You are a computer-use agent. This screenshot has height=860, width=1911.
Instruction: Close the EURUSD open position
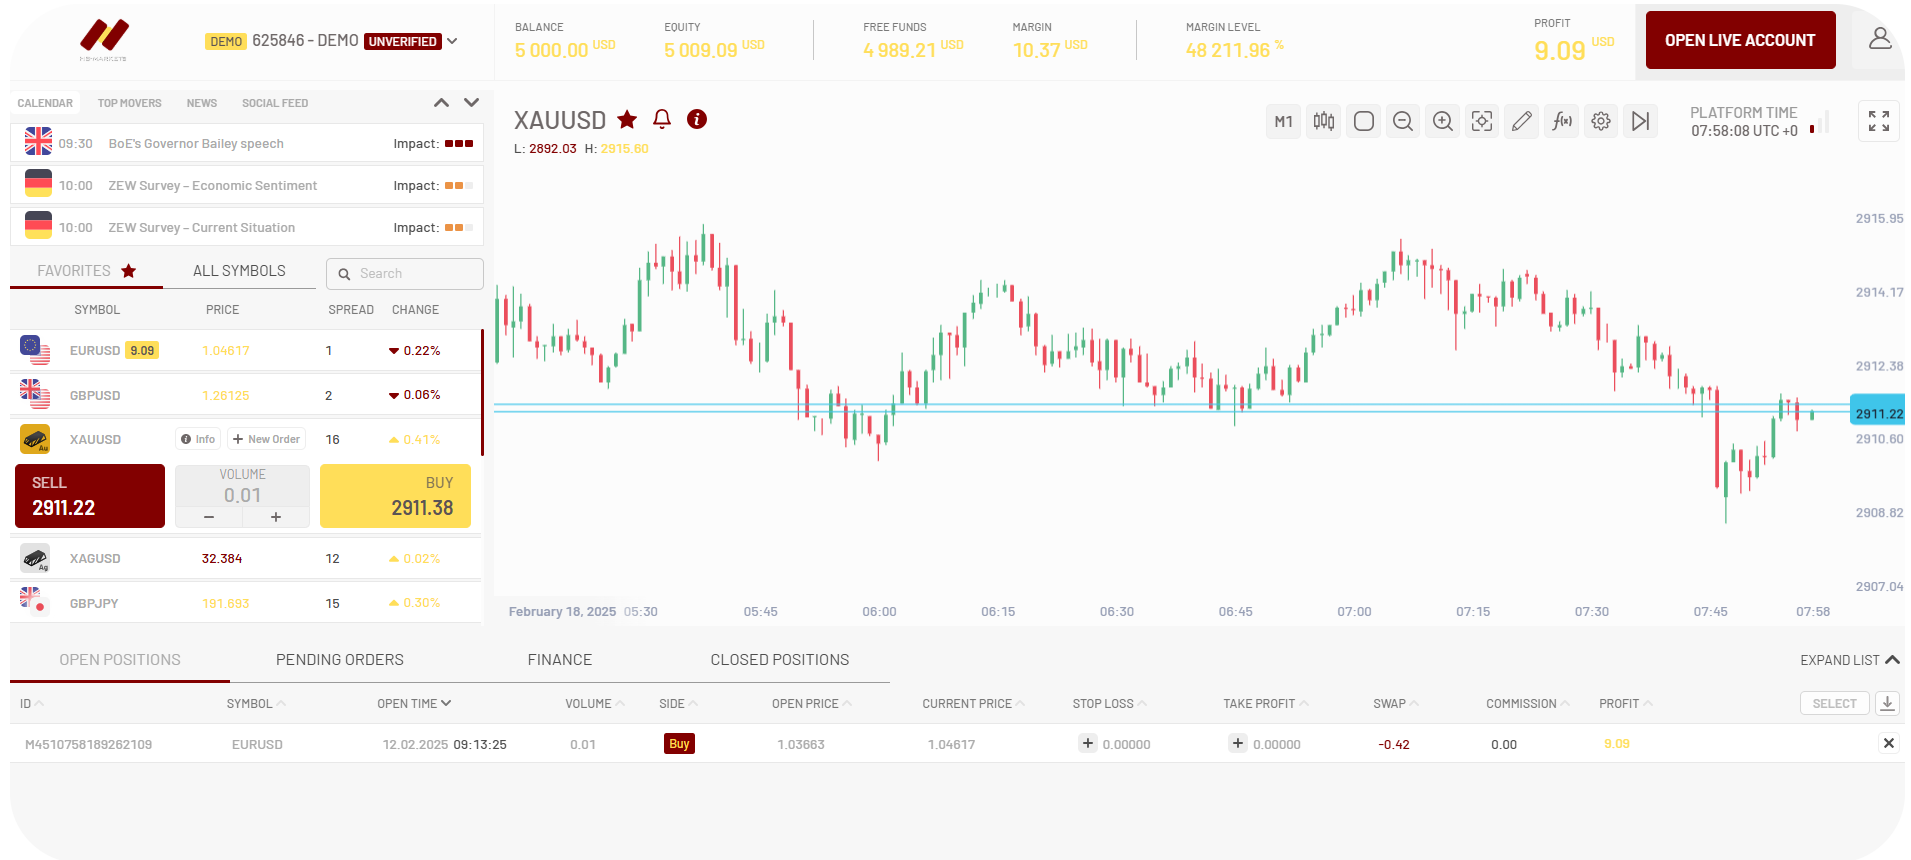(1888, 743)
